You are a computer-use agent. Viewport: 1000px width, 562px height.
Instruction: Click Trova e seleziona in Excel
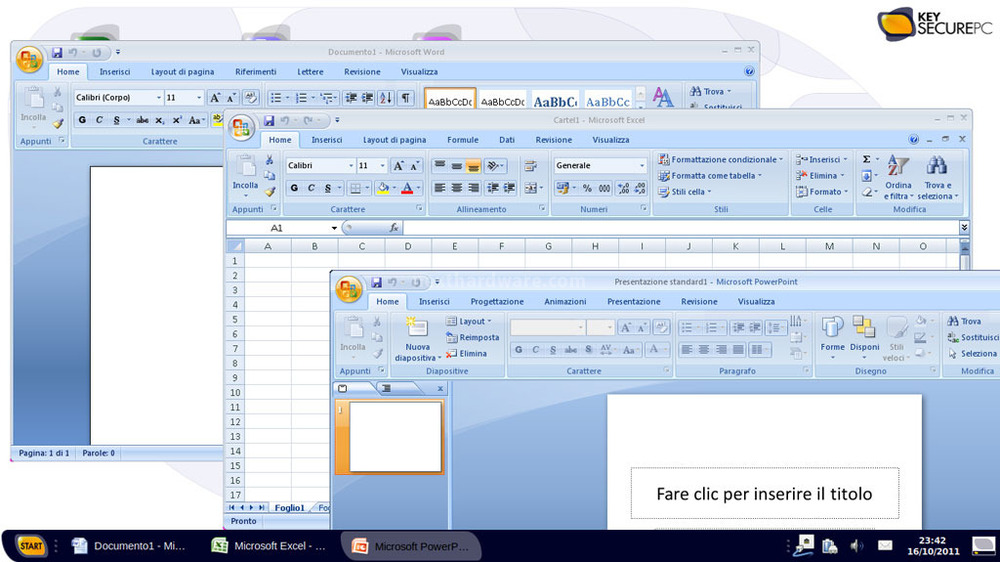point(938,177)
